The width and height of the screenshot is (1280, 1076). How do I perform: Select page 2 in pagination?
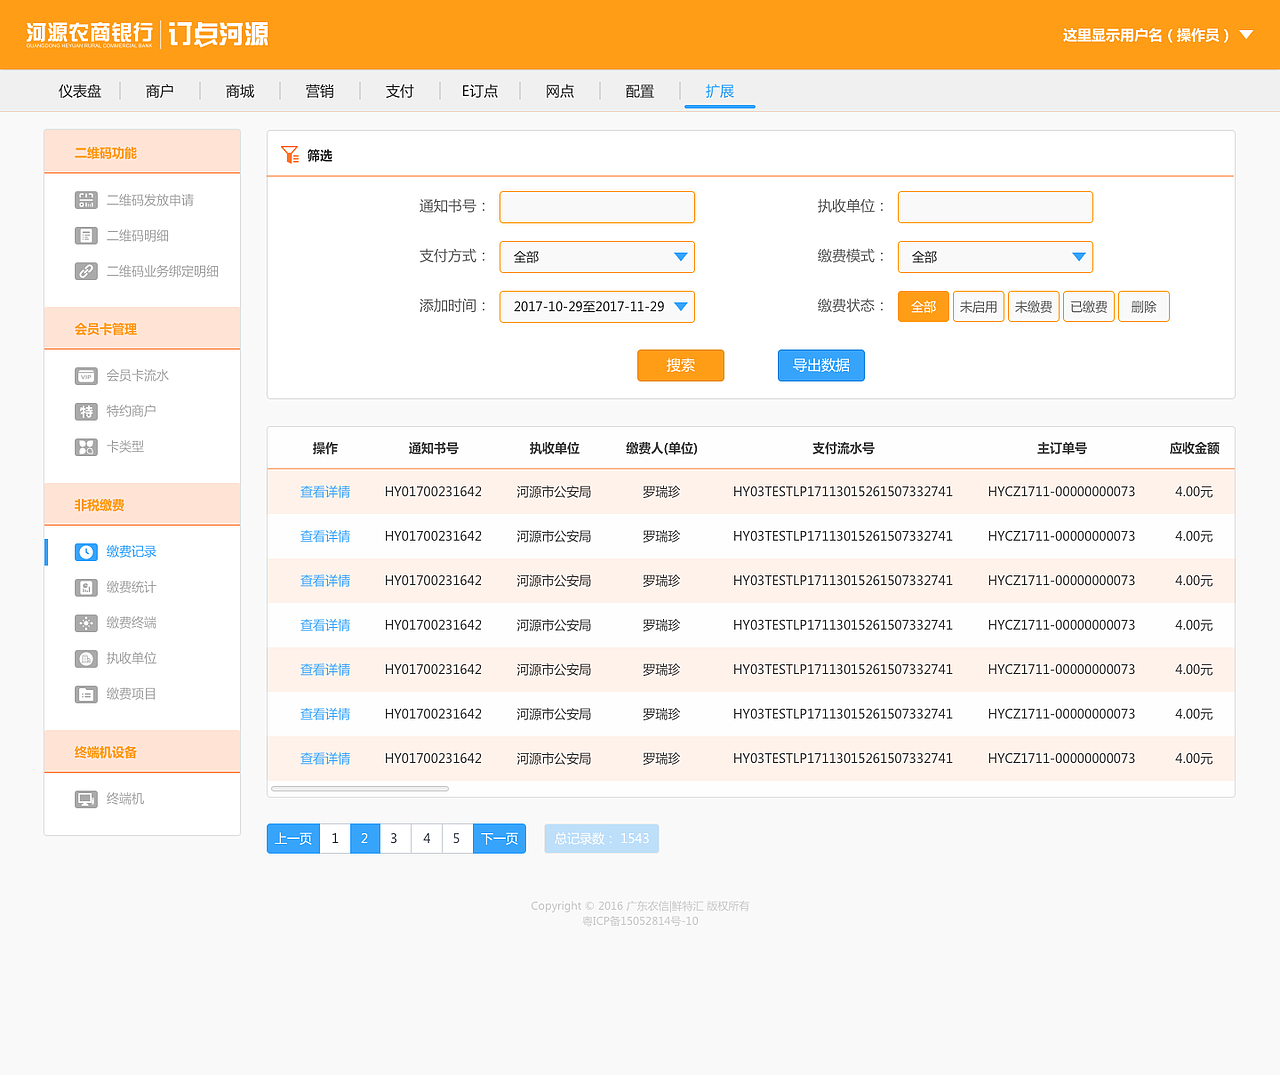pos(365,839)
